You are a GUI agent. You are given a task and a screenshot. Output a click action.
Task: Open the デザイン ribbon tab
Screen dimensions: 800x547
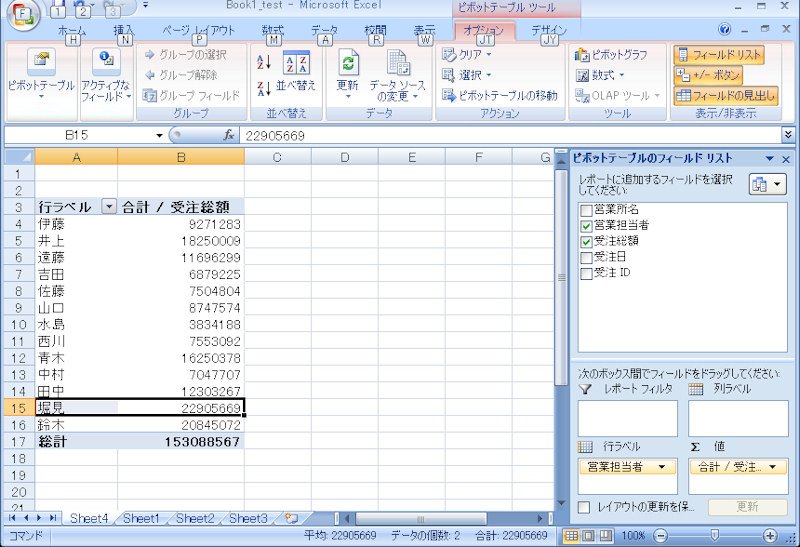549,31
